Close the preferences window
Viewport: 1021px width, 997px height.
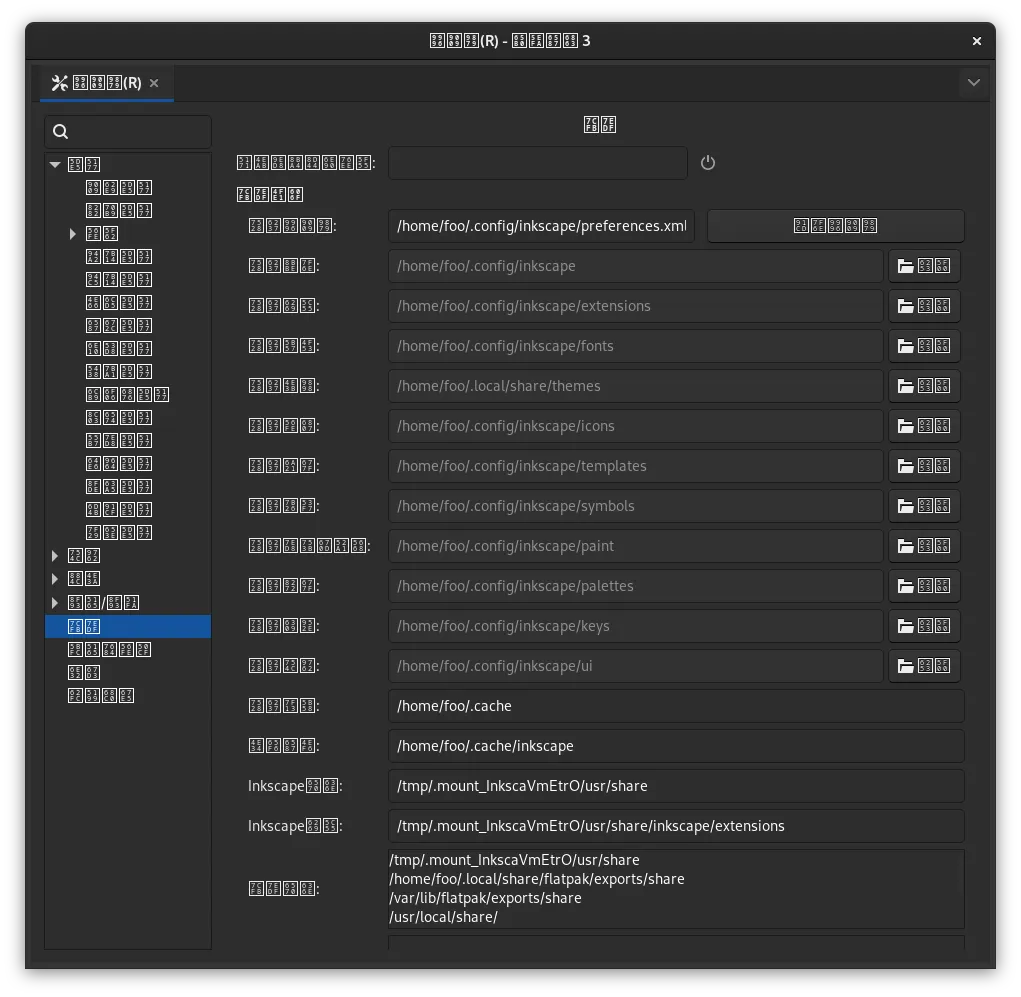[977, 41]
